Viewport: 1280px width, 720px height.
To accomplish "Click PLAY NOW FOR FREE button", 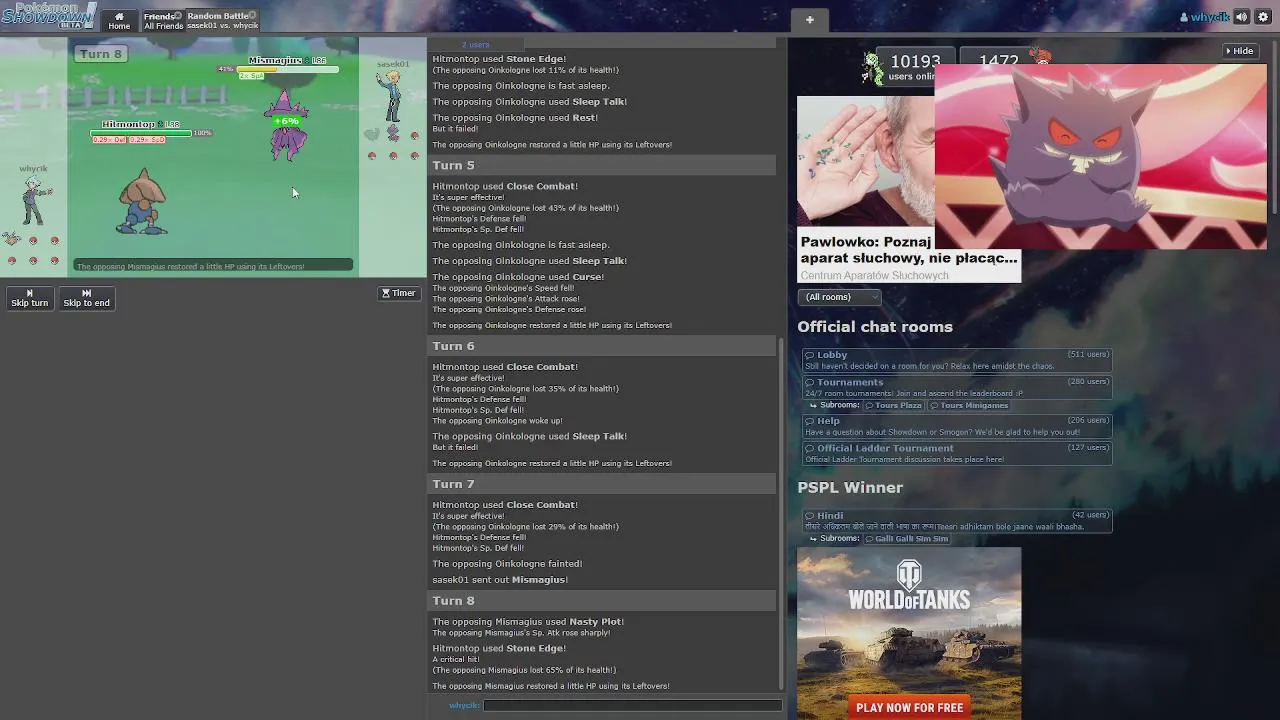I will pyautogui.click(x=909, y=707).
